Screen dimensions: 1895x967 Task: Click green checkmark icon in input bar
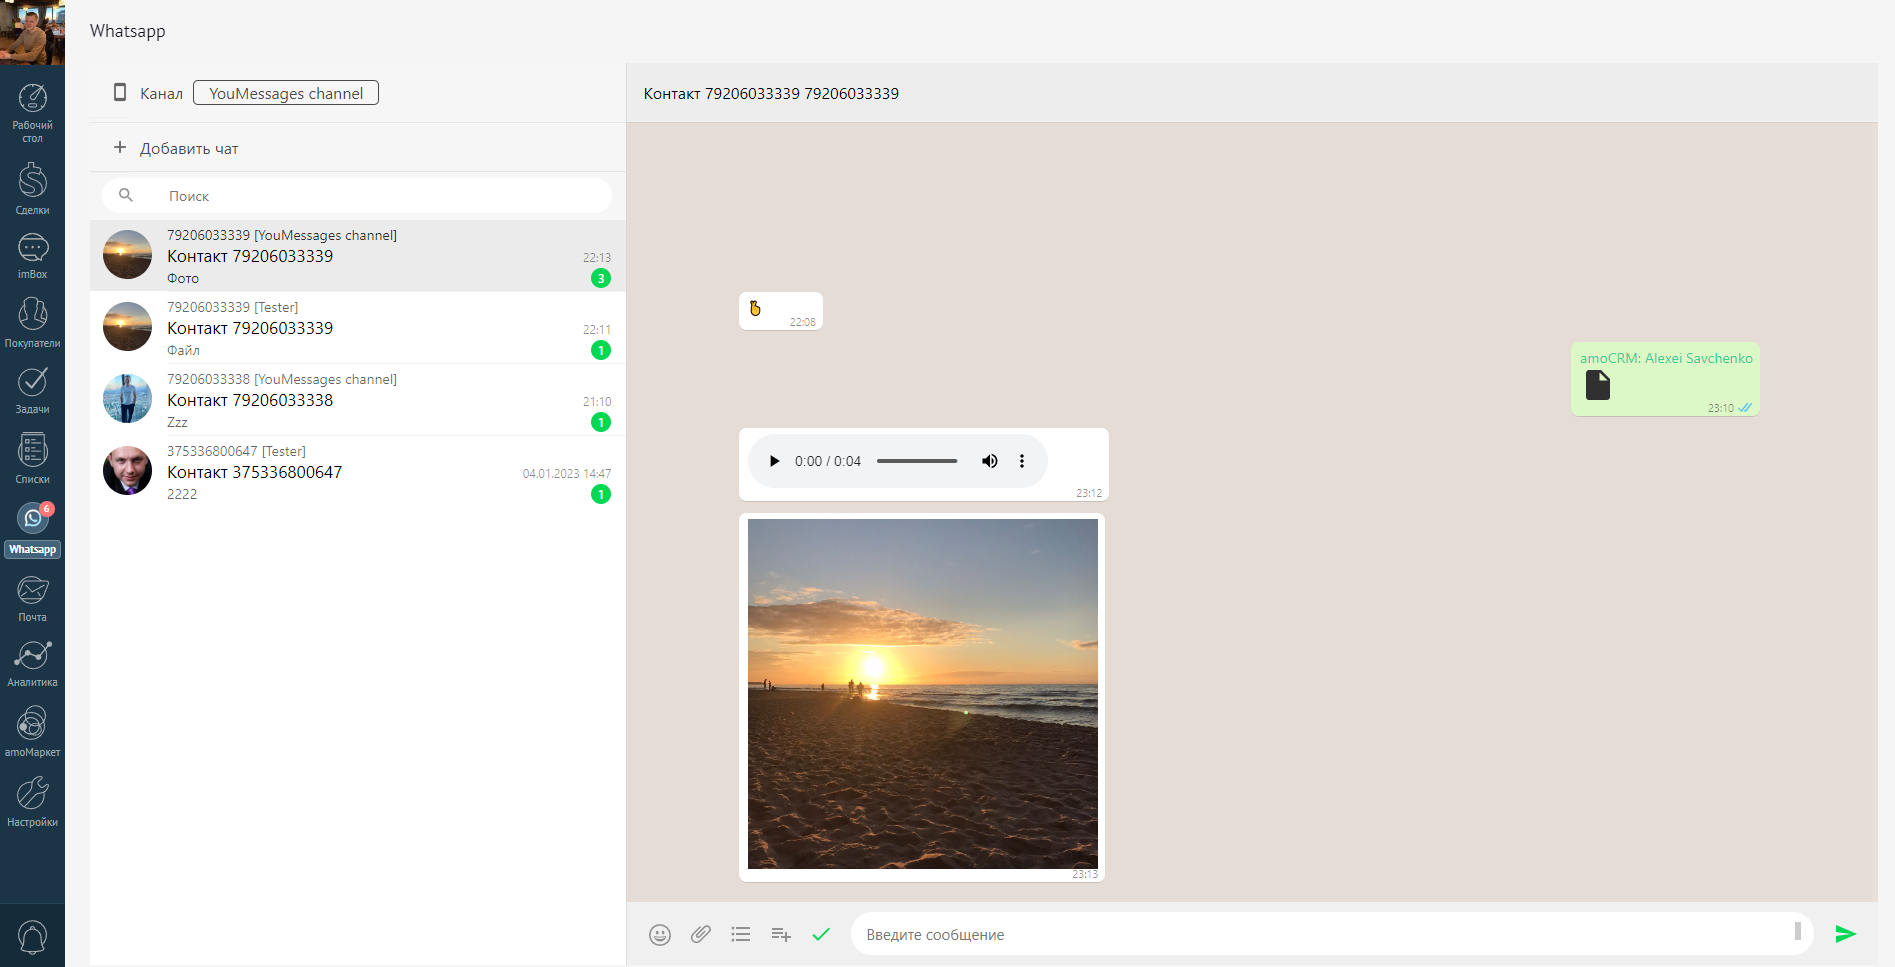click(821, 934)
